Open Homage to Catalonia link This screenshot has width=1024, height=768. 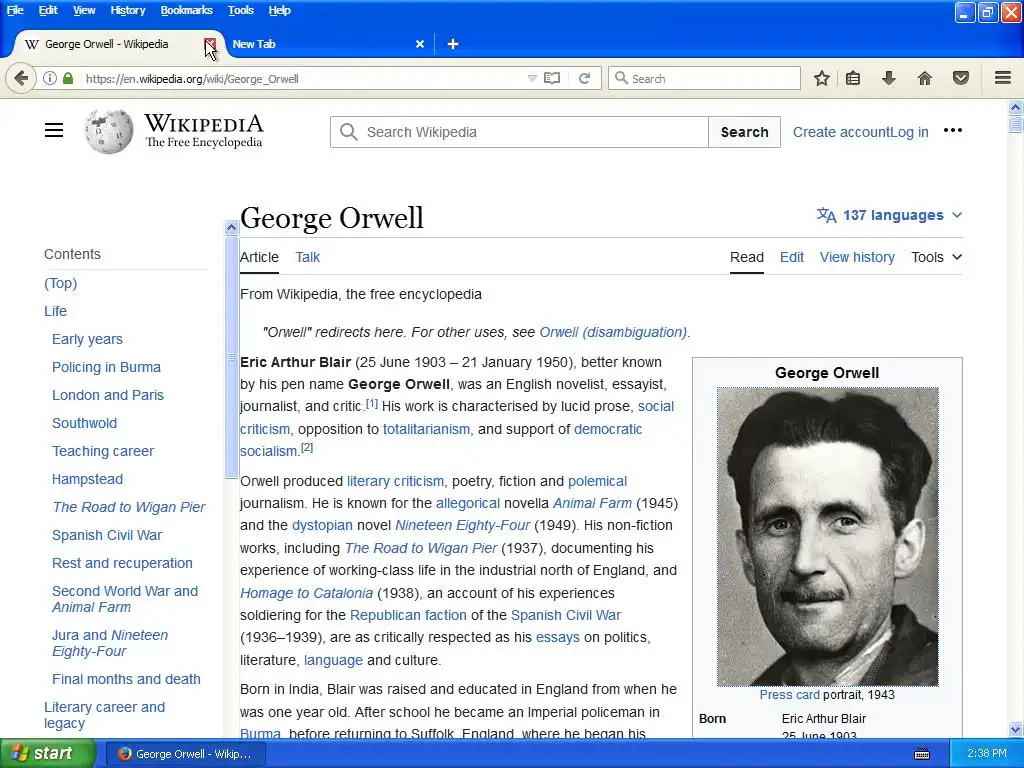(306, 593)
